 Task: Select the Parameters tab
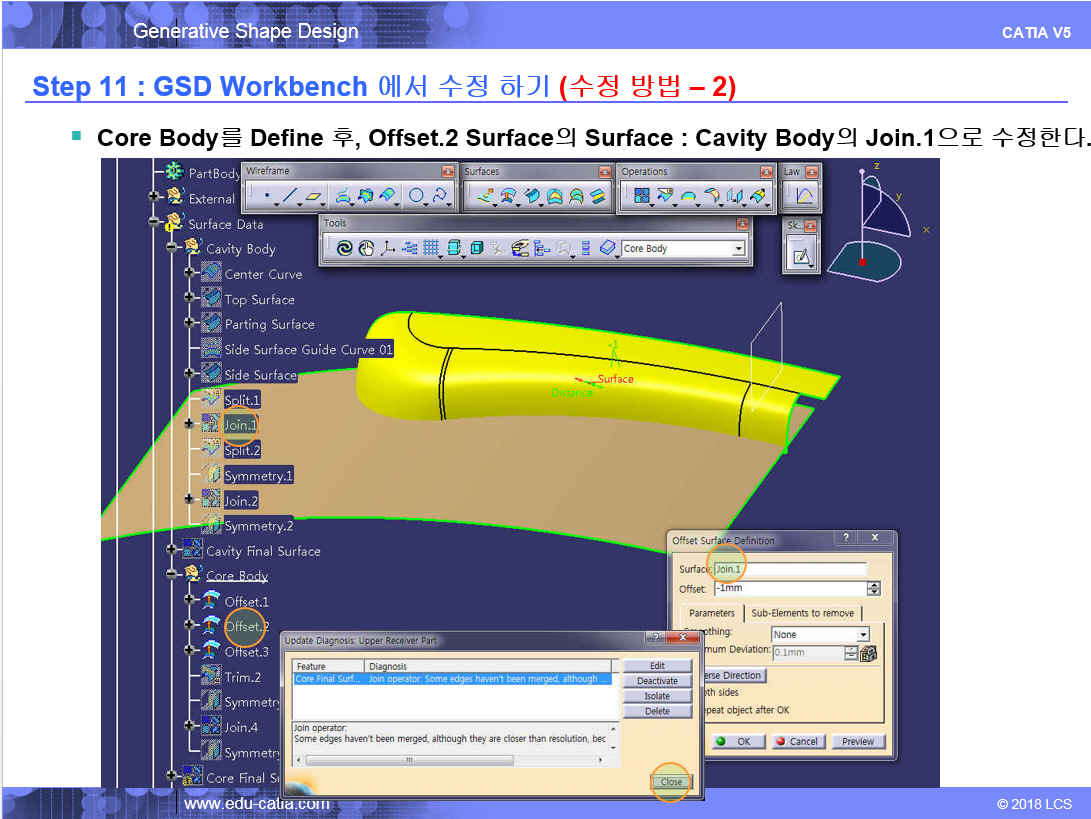(x=711, y=613)
